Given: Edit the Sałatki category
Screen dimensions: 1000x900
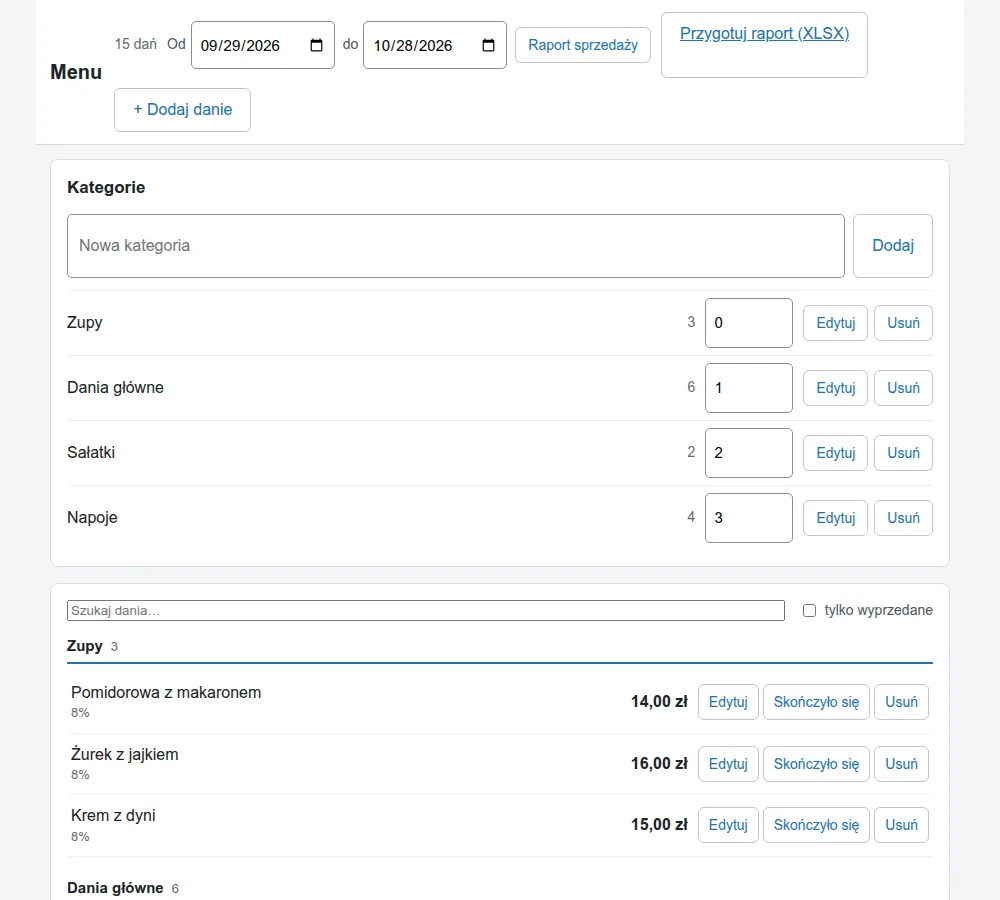Looking at the screenshot, I should [835, 453].
